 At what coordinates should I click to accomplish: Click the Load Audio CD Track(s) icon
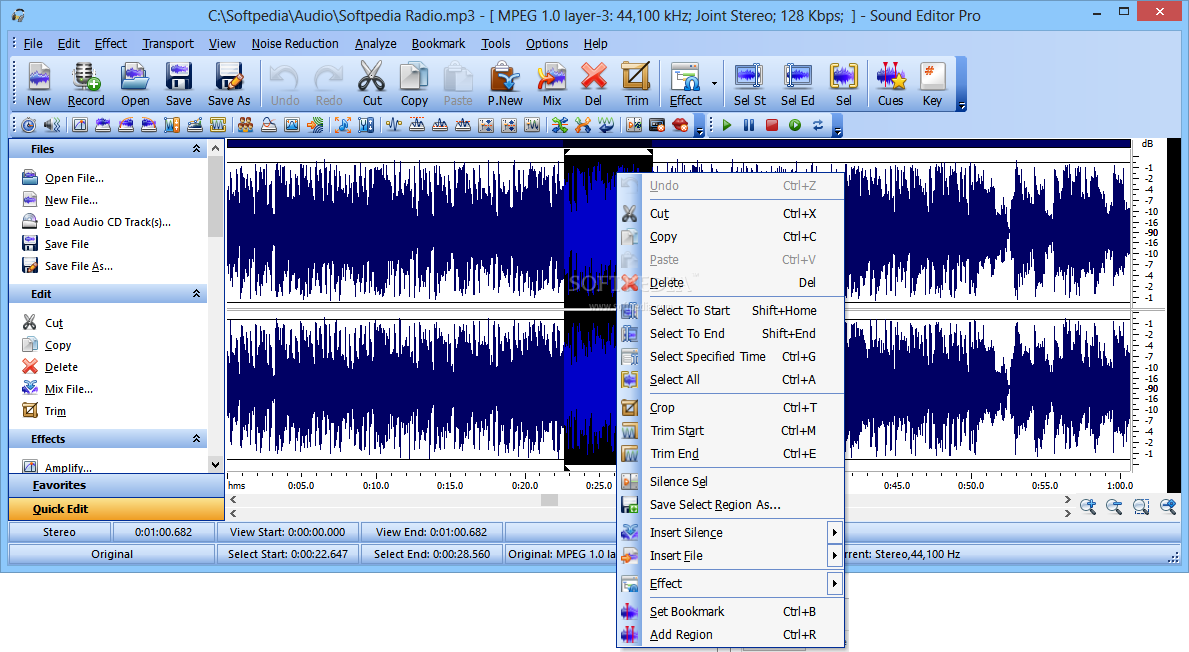click(x=30, y=221)
